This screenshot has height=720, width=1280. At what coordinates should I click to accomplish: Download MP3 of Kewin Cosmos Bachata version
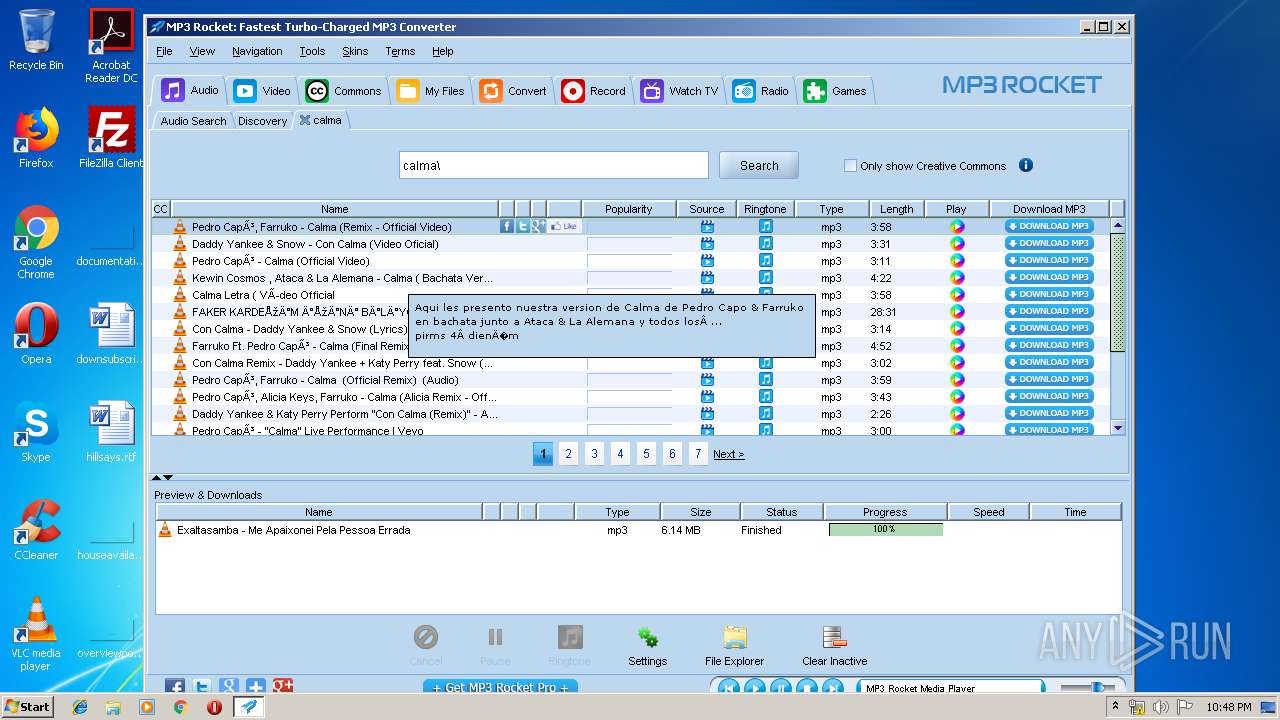(x=1049, y=278)
